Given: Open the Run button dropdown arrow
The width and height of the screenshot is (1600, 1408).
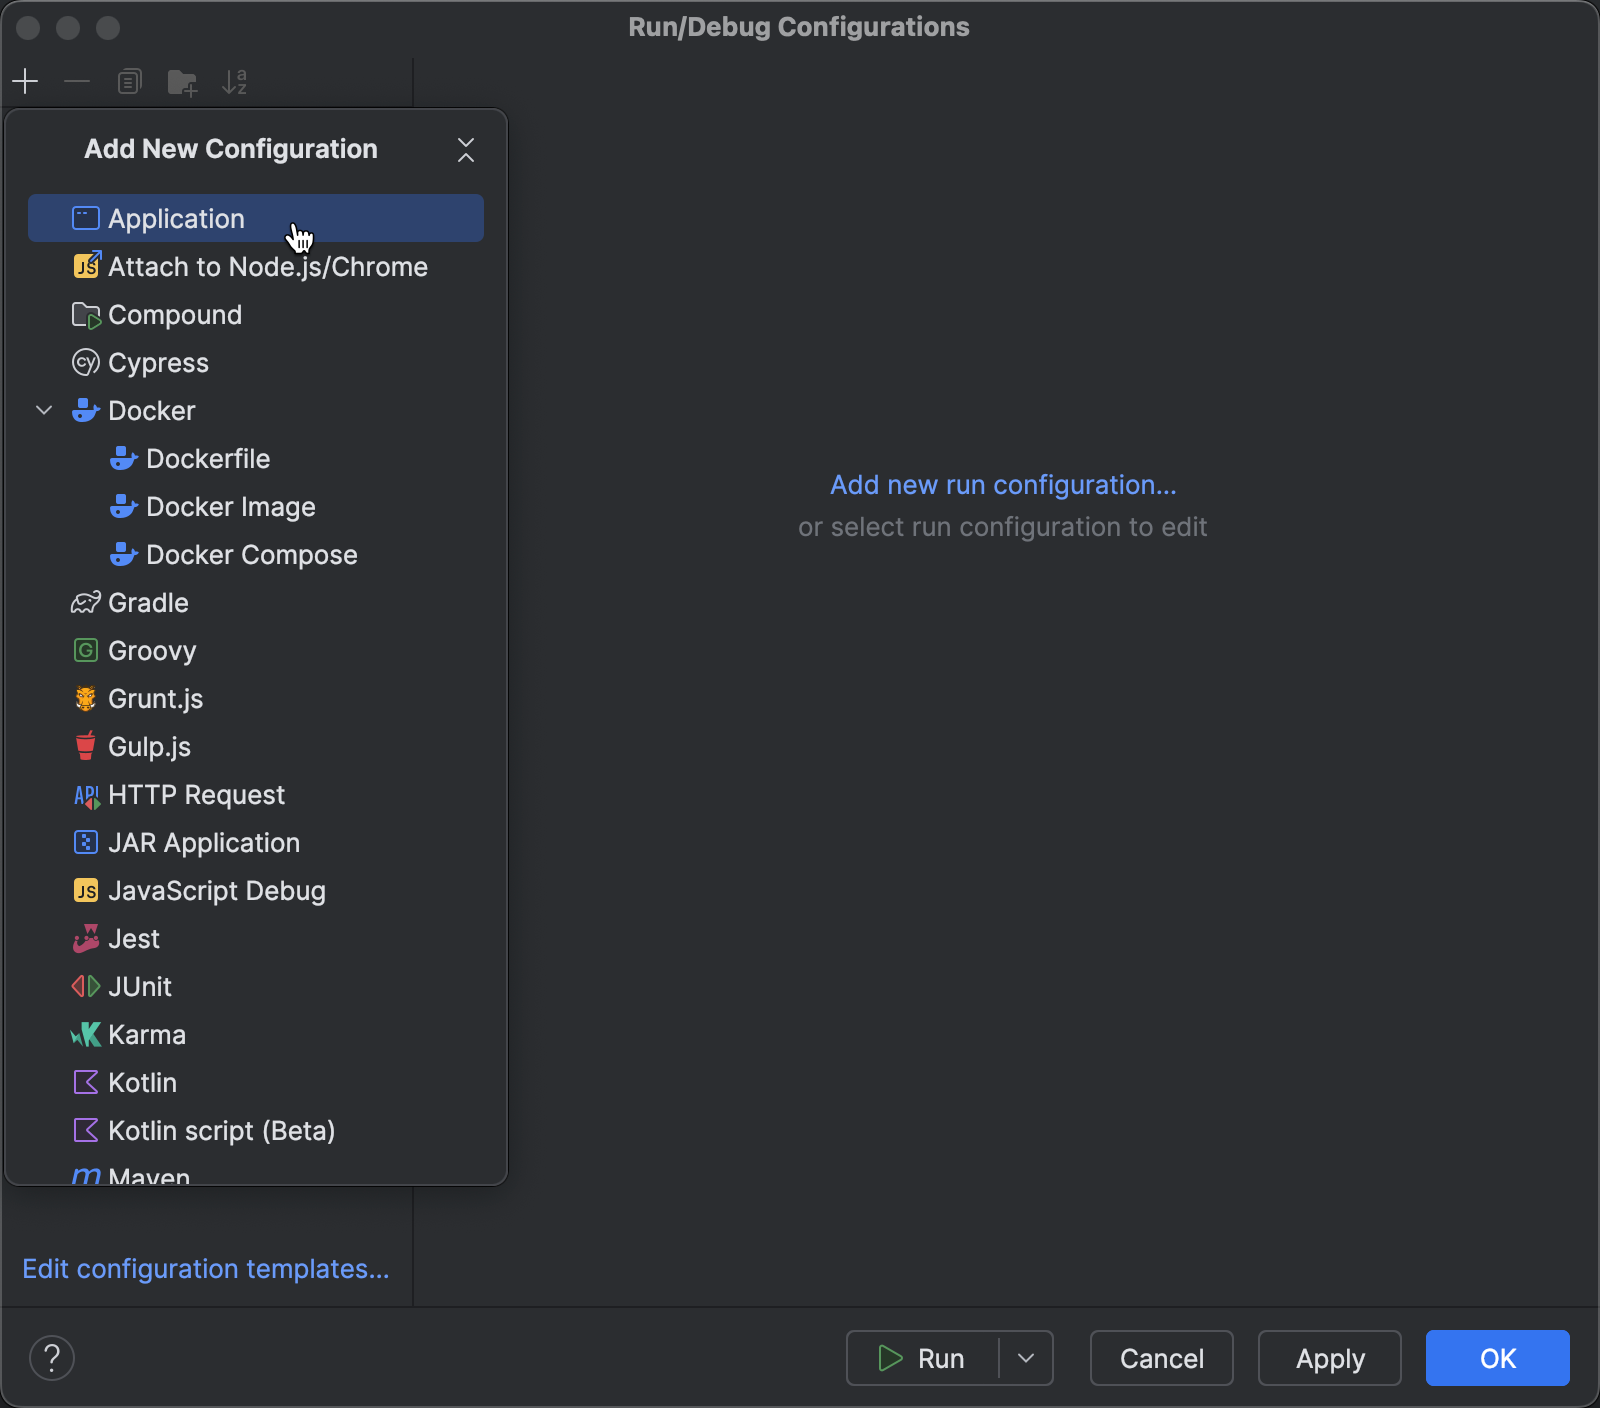Looking at the screenshot, I should 1026,1358.
